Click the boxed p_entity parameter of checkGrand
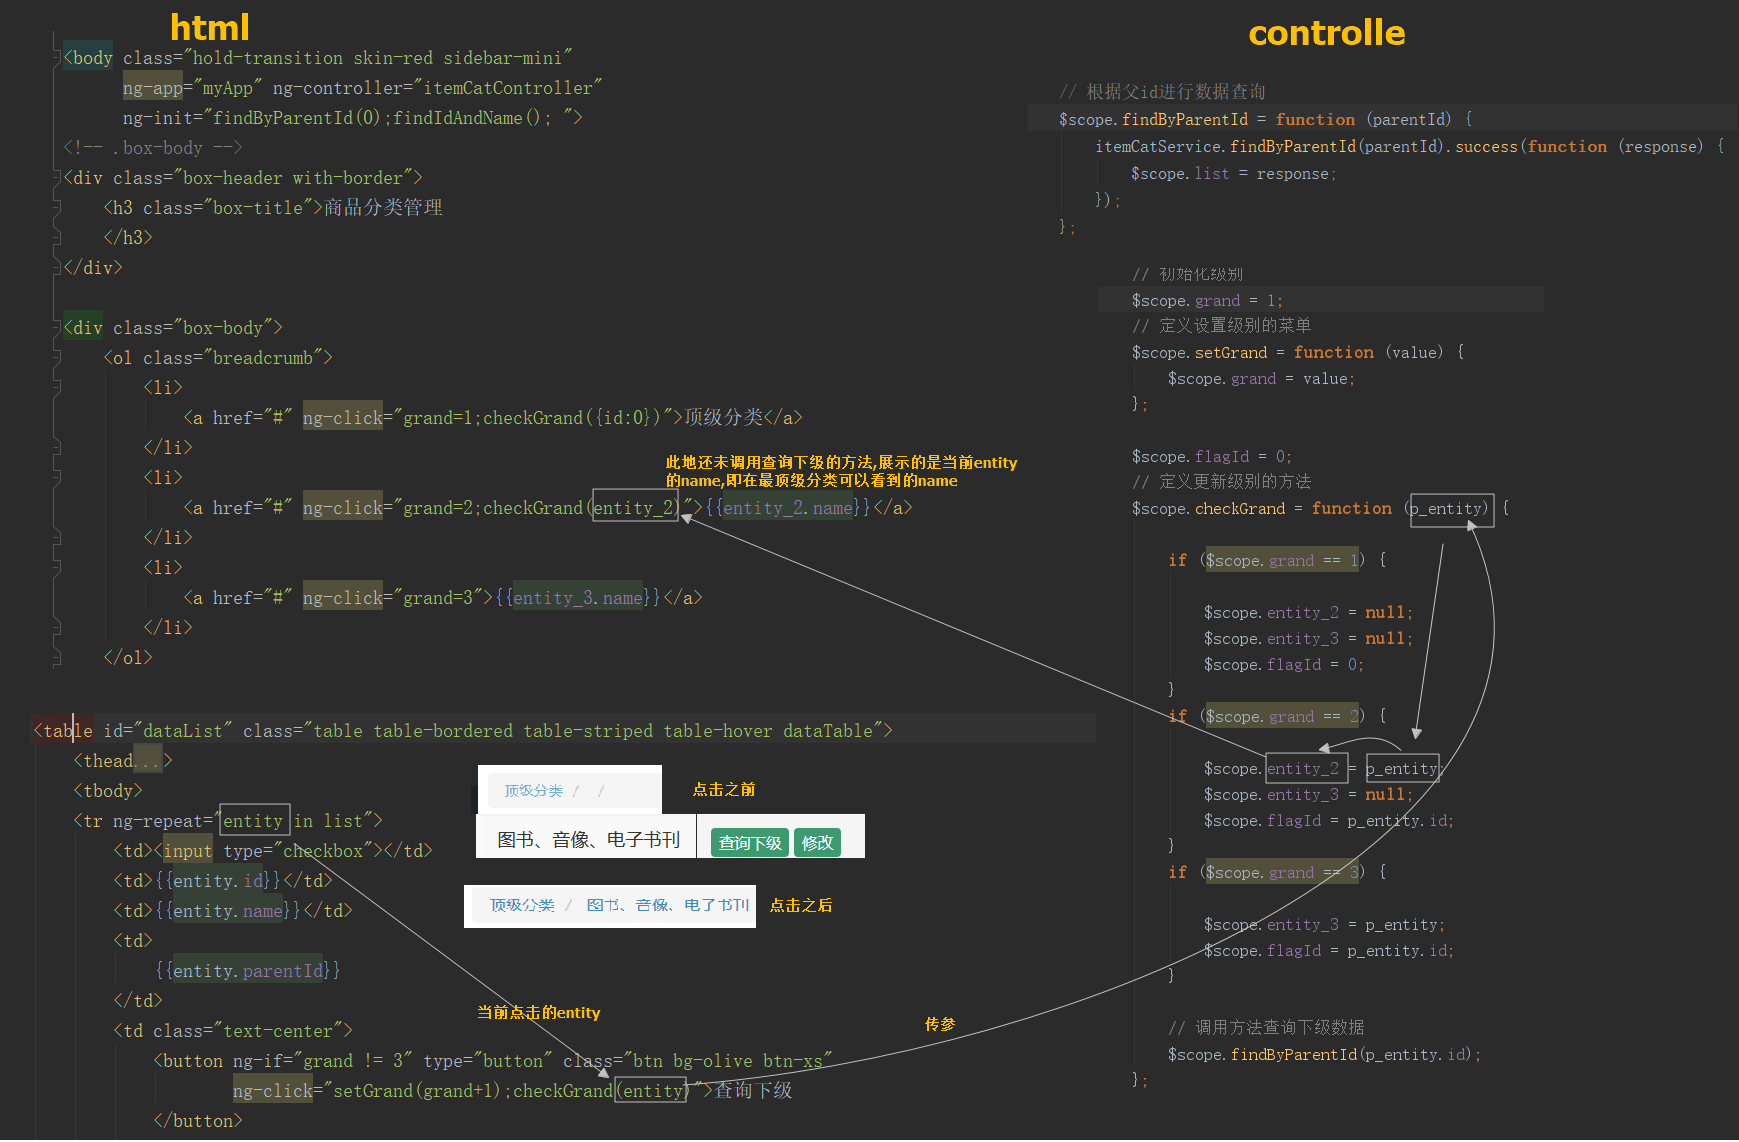Image resolution: width=1739 pixels, height=1142 pixels. [x=1451, y=509]
